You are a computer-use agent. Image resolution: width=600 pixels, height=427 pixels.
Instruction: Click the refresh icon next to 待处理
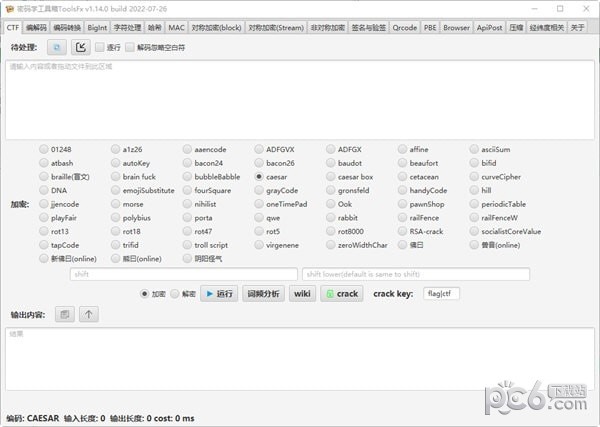tap(57, 47)
